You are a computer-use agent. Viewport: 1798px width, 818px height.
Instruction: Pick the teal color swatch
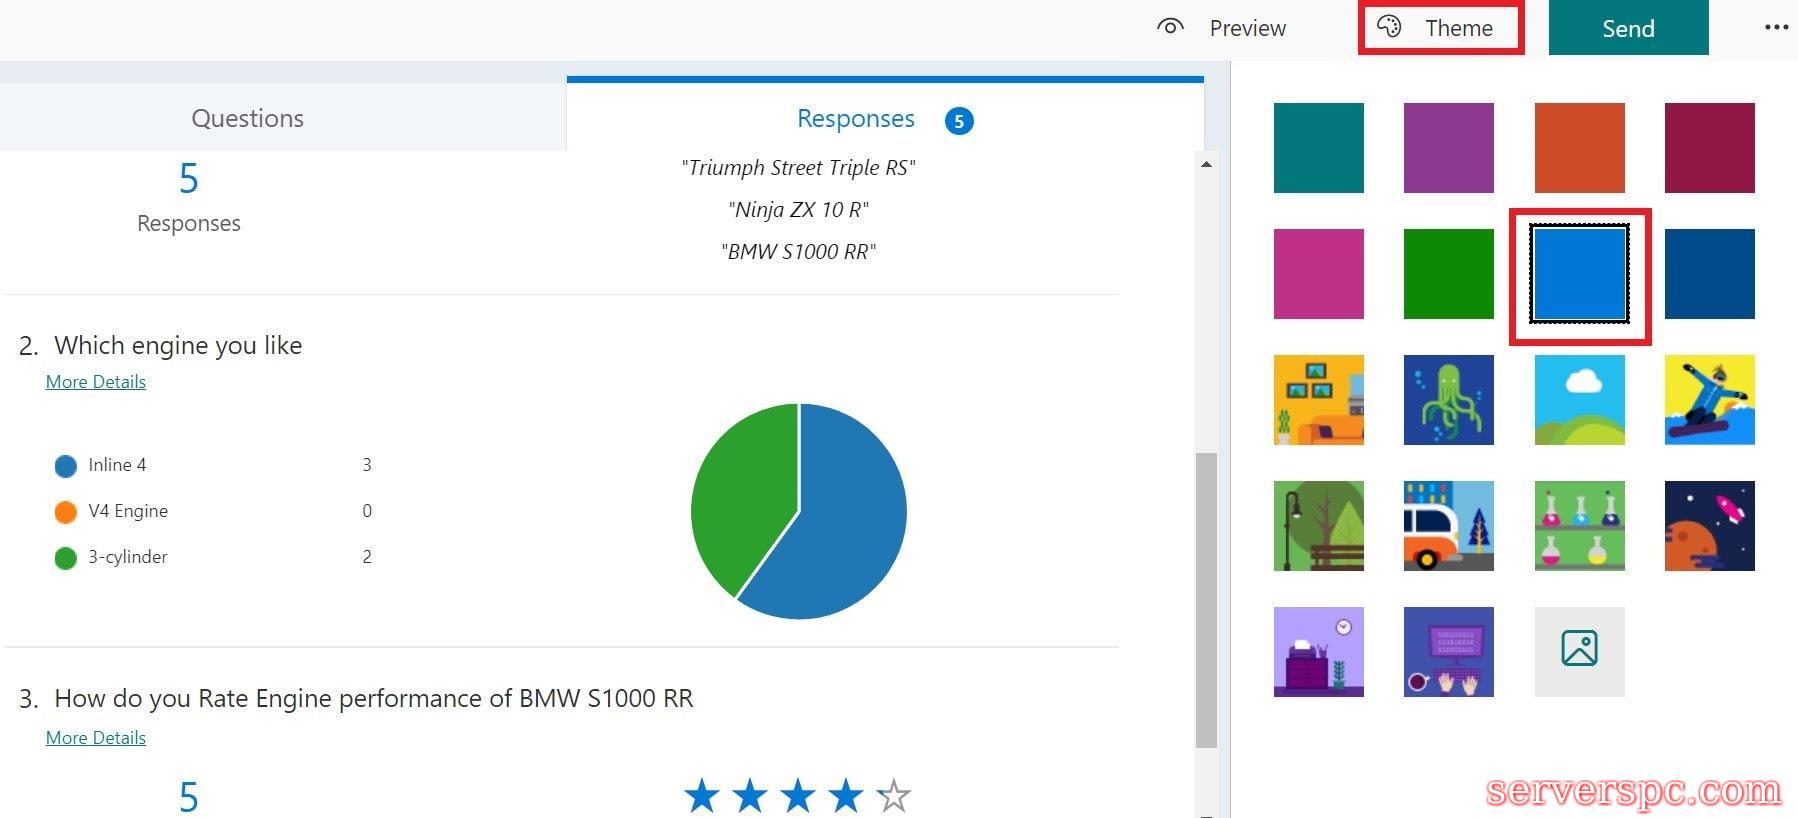1318,148
